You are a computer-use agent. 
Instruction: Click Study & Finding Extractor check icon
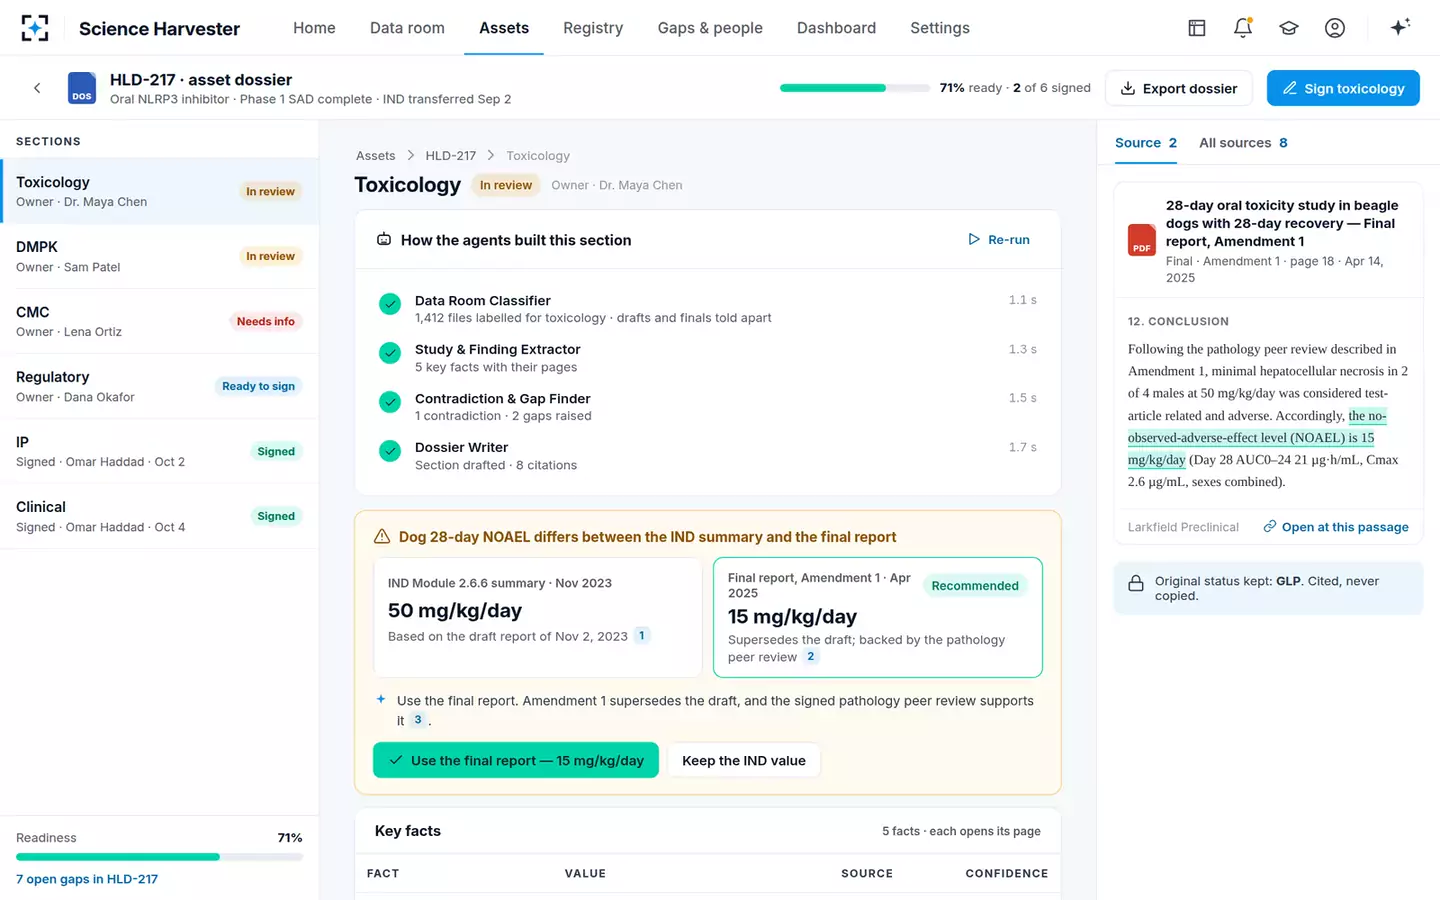tap(390, 353)
